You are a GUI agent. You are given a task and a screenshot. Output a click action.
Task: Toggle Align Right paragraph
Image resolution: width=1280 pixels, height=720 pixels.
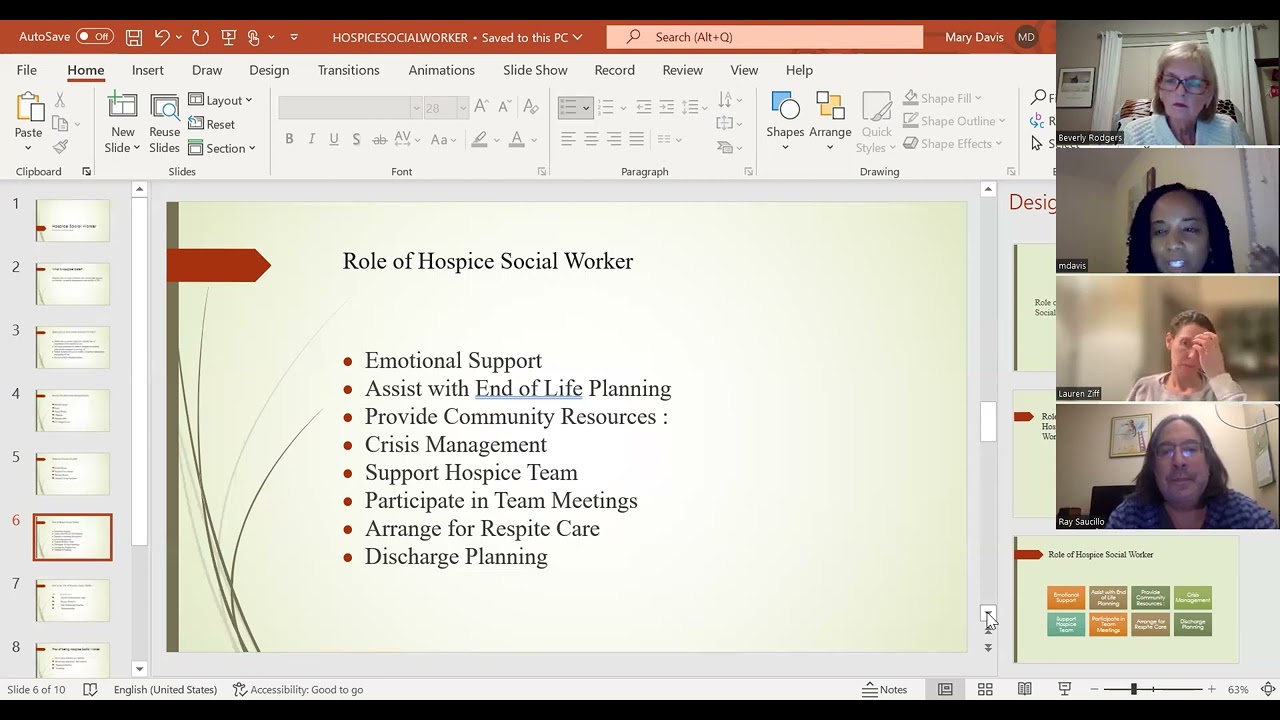pyautogui.click(x=614, y=139)
